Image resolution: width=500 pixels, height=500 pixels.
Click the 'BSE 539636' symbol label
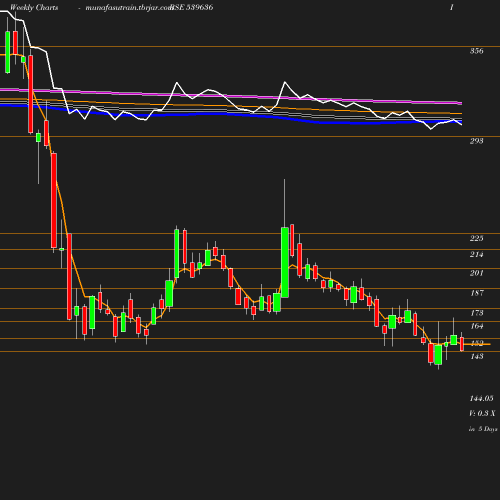pyautogui.click(x=192, y=7)
